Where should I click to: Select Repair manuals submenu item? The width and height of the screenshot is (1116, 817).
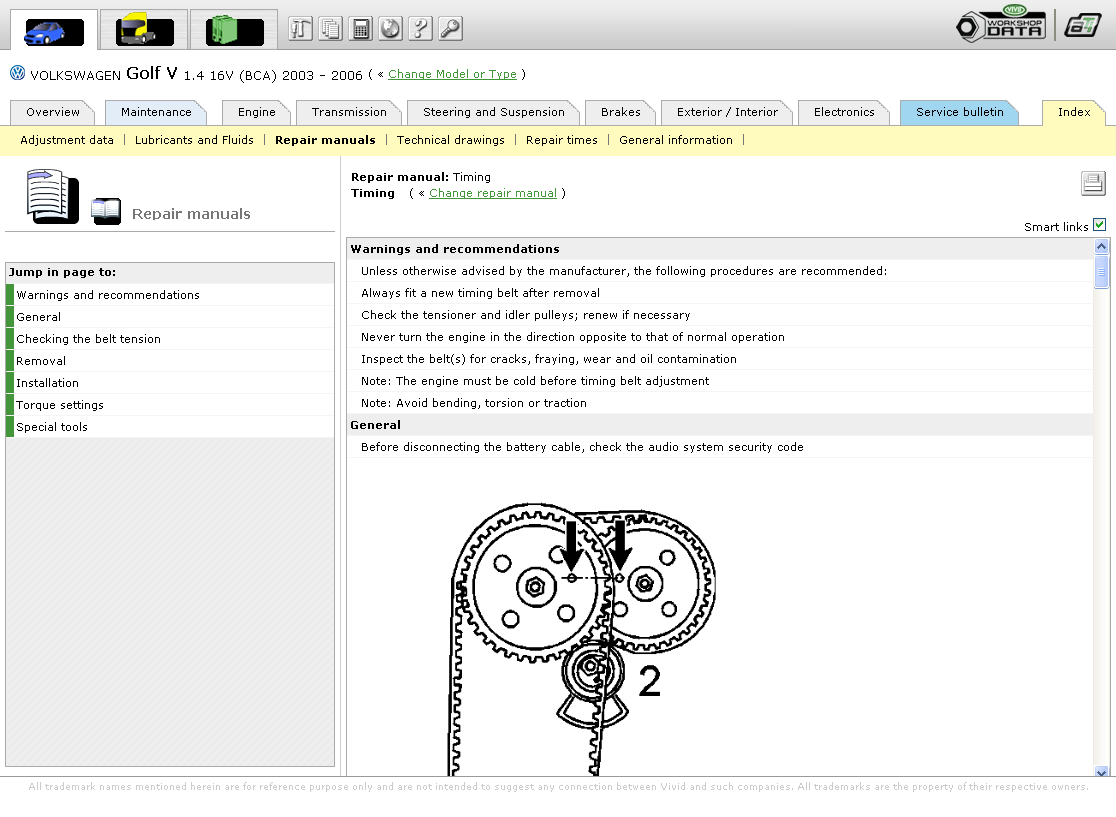coord(325,140)
